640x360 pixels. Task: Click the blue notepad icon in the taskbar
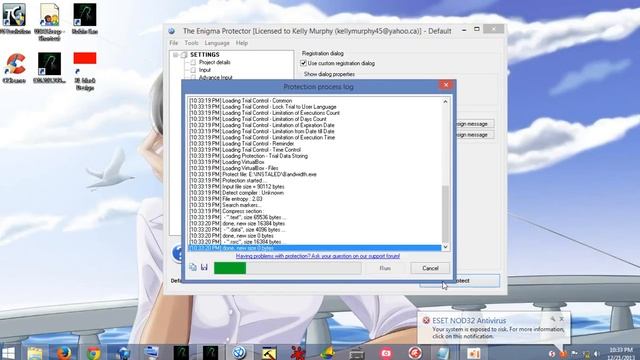click(444, 353)
